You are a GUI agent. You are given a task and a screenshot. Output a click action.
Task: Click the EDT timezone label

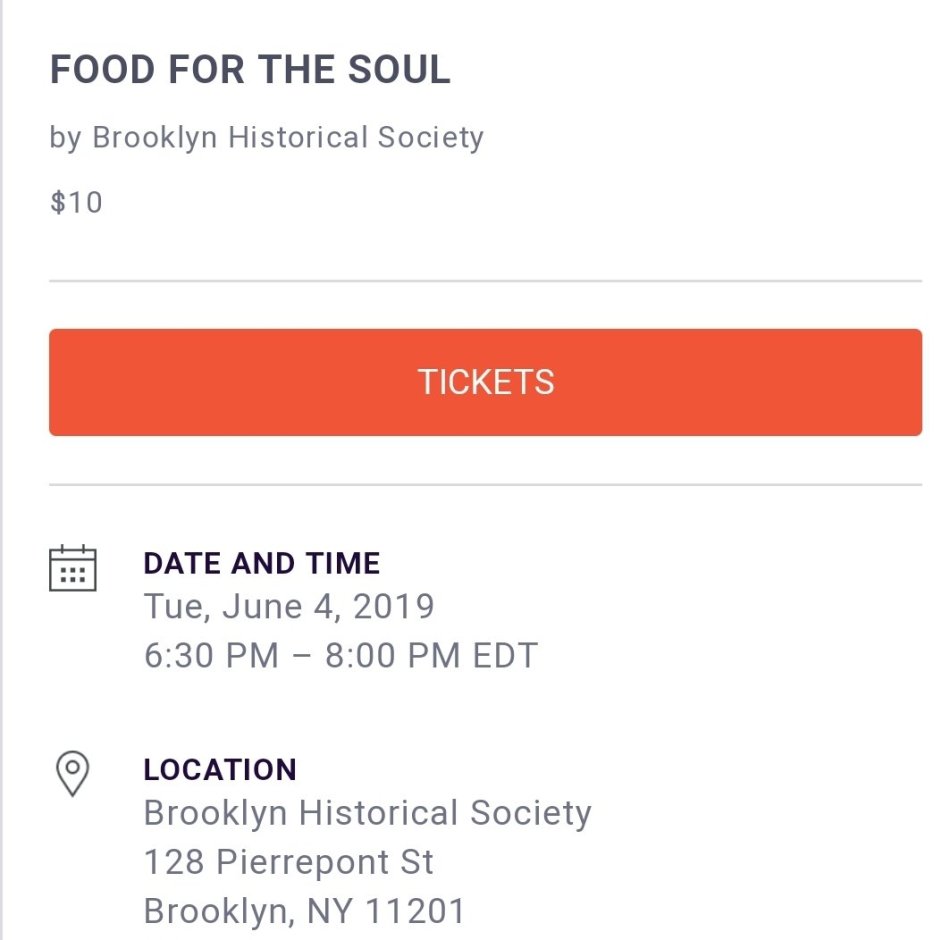coord(505,656)
